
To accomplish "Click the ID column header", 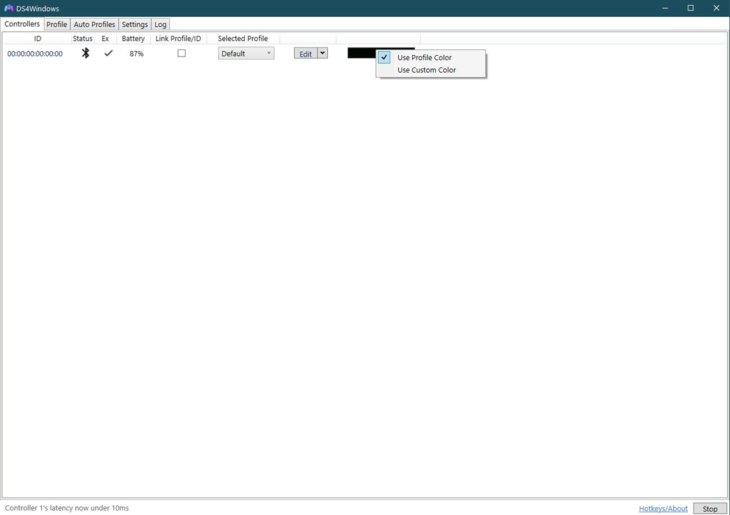I will tap(37, 38).
